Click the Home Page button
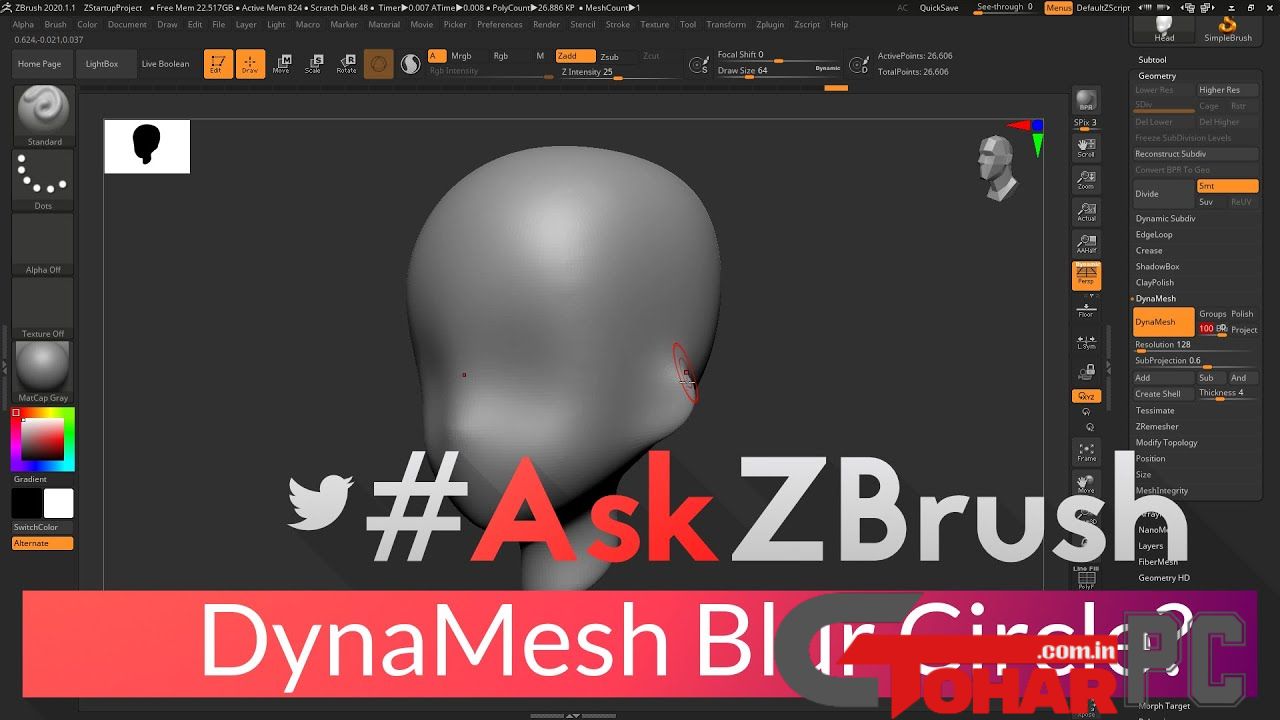 pos(40,64)
